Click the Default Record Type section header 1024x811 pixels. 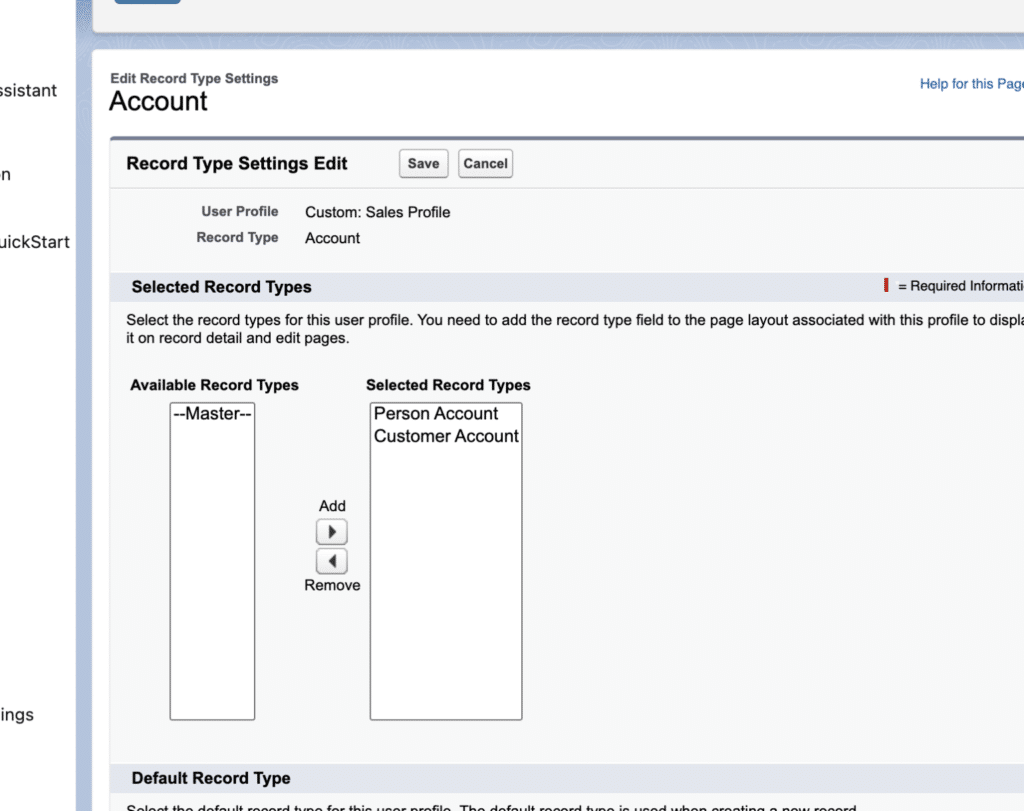pos(211,778)
